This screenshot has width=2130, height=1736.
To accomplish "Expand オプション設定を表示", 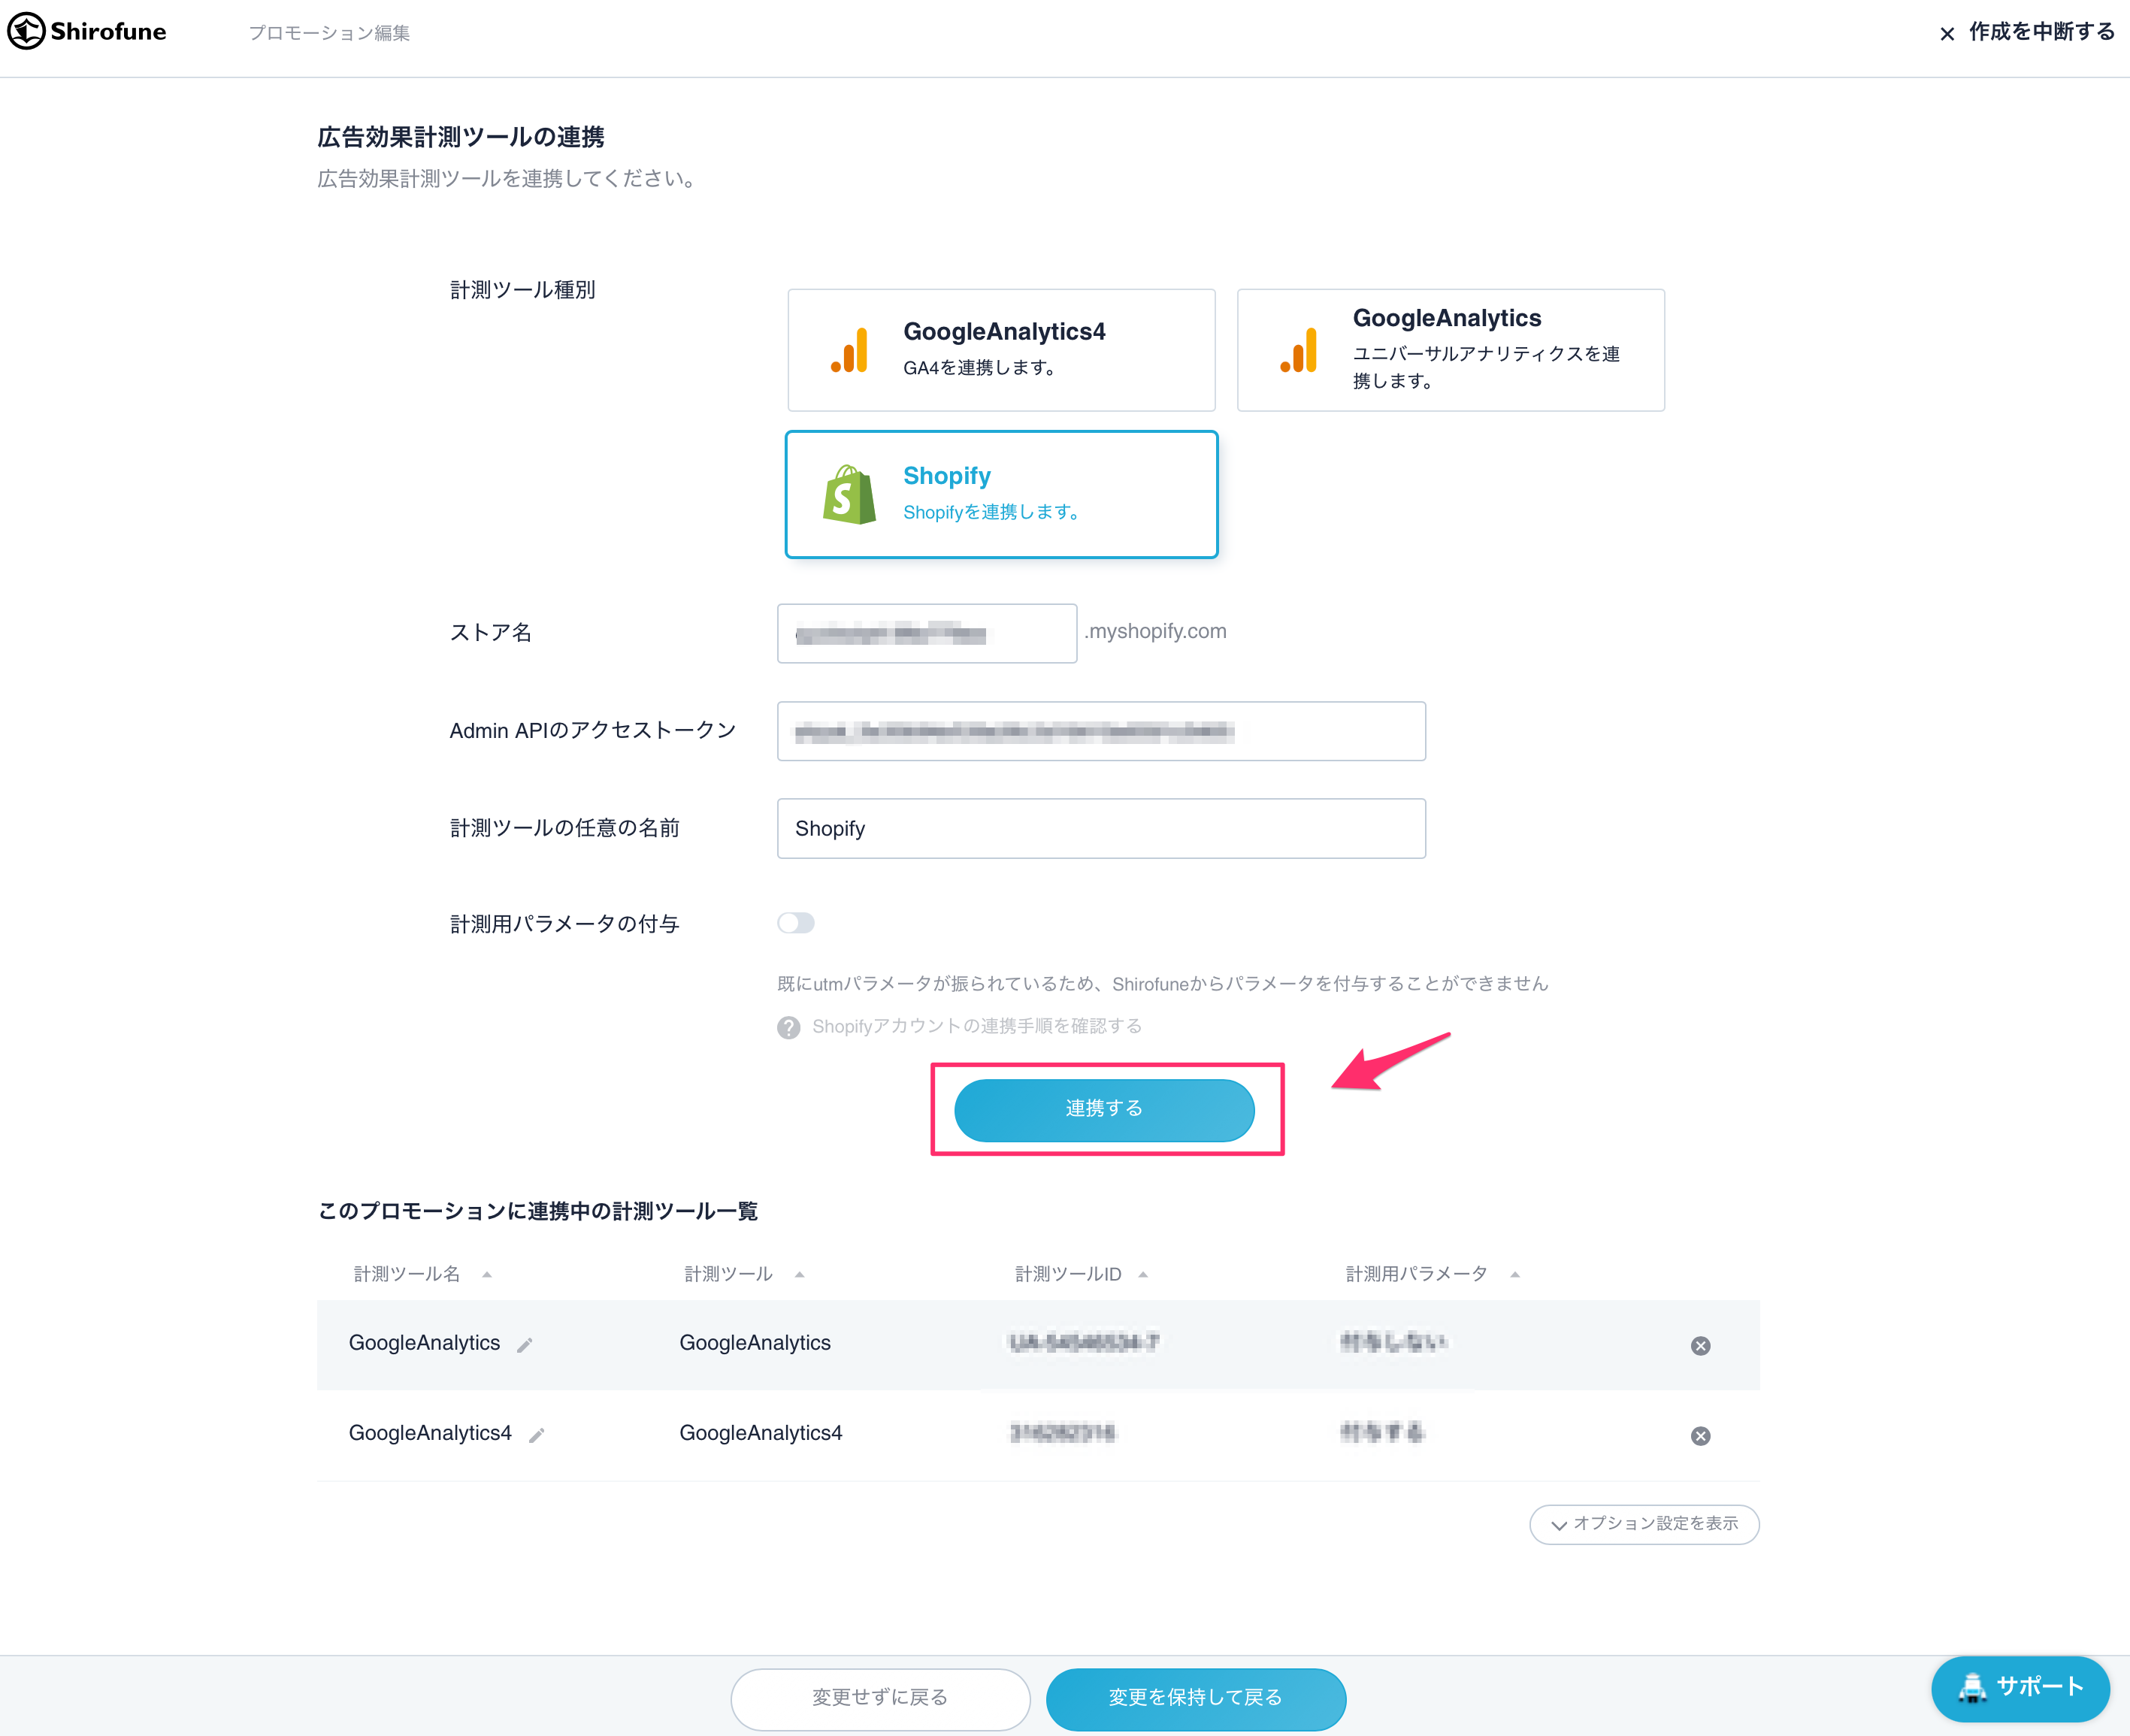I will click(1644, 1524).
